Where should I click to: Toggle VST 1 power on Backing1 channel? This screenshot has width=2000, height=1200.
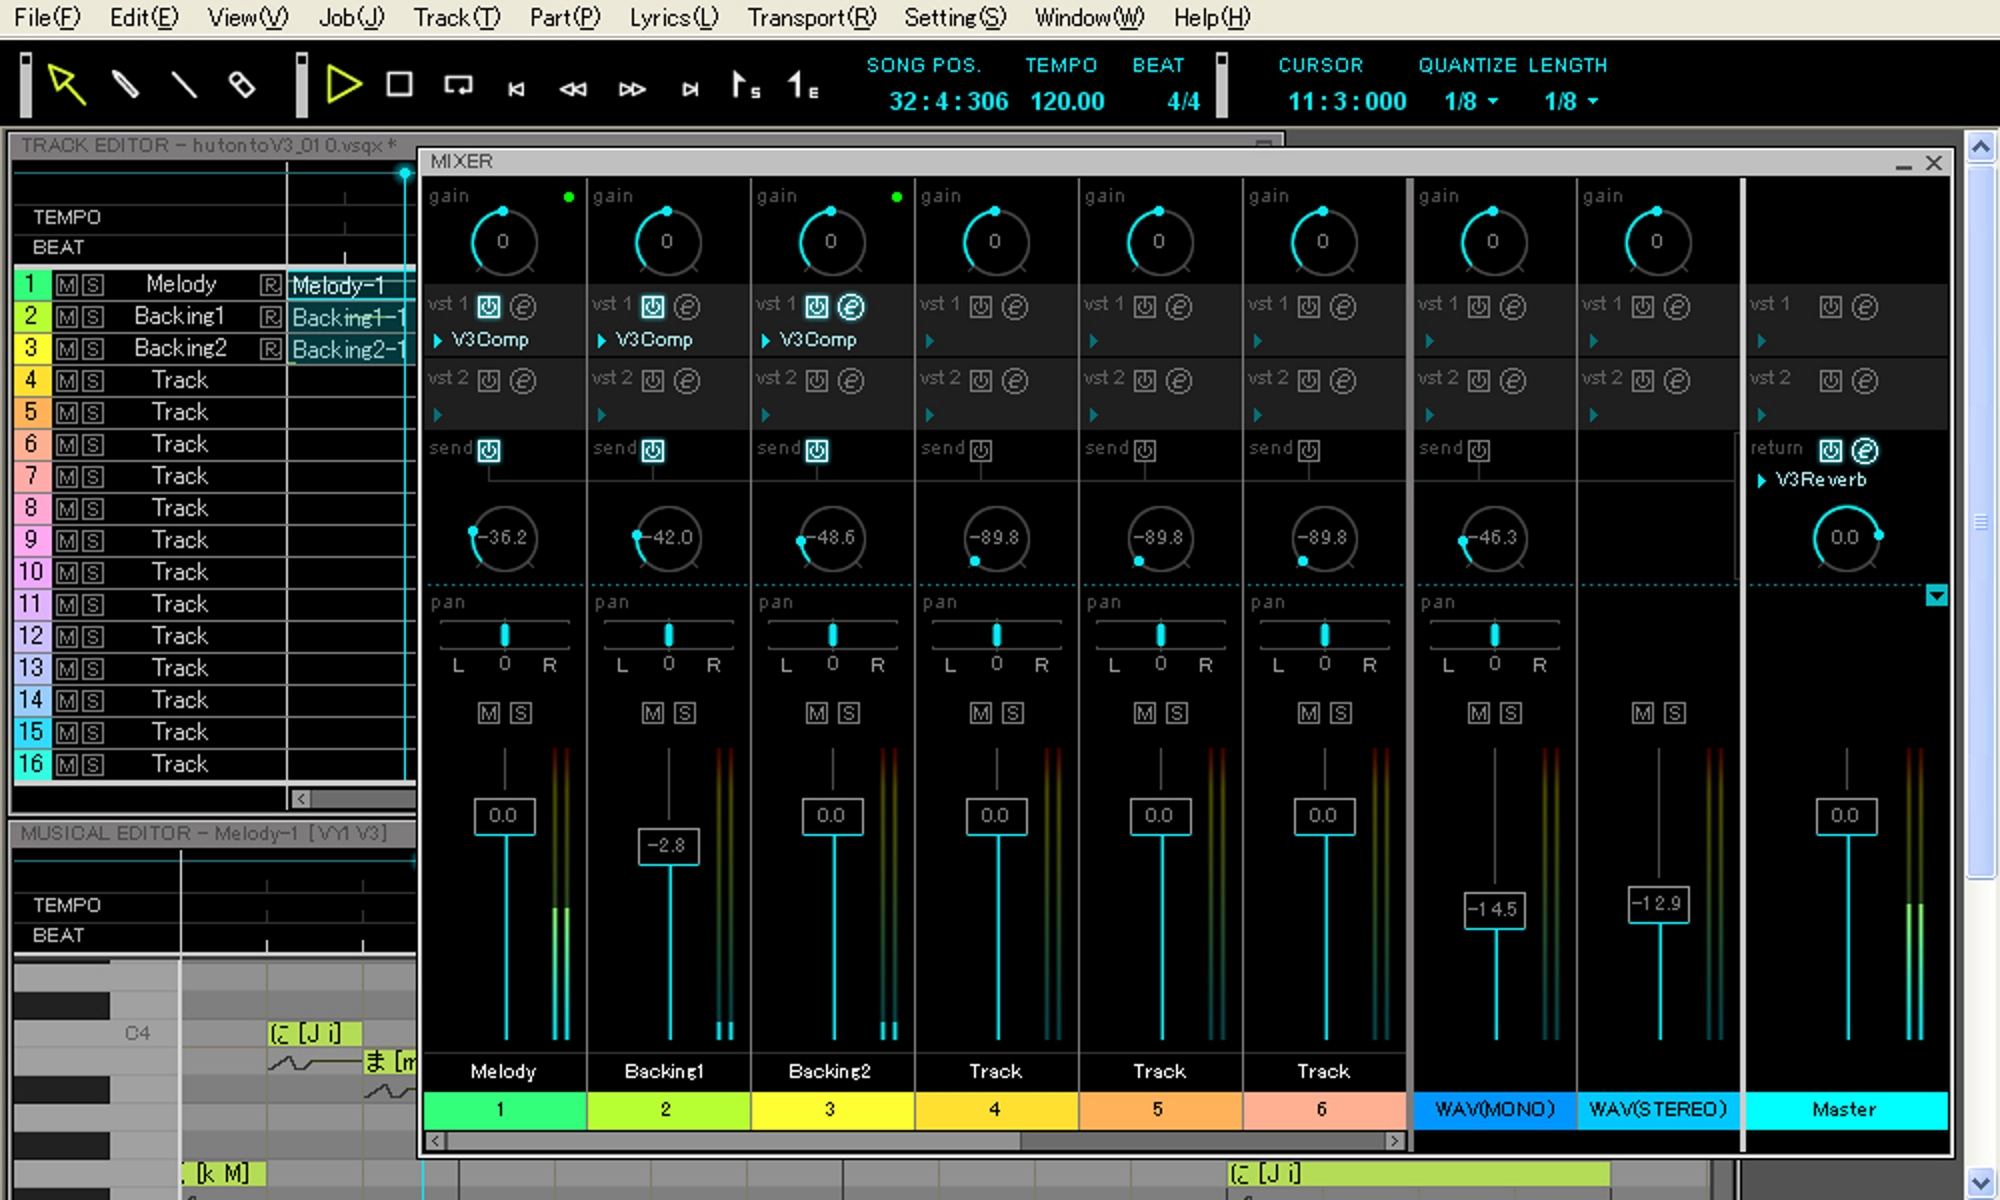653,307
